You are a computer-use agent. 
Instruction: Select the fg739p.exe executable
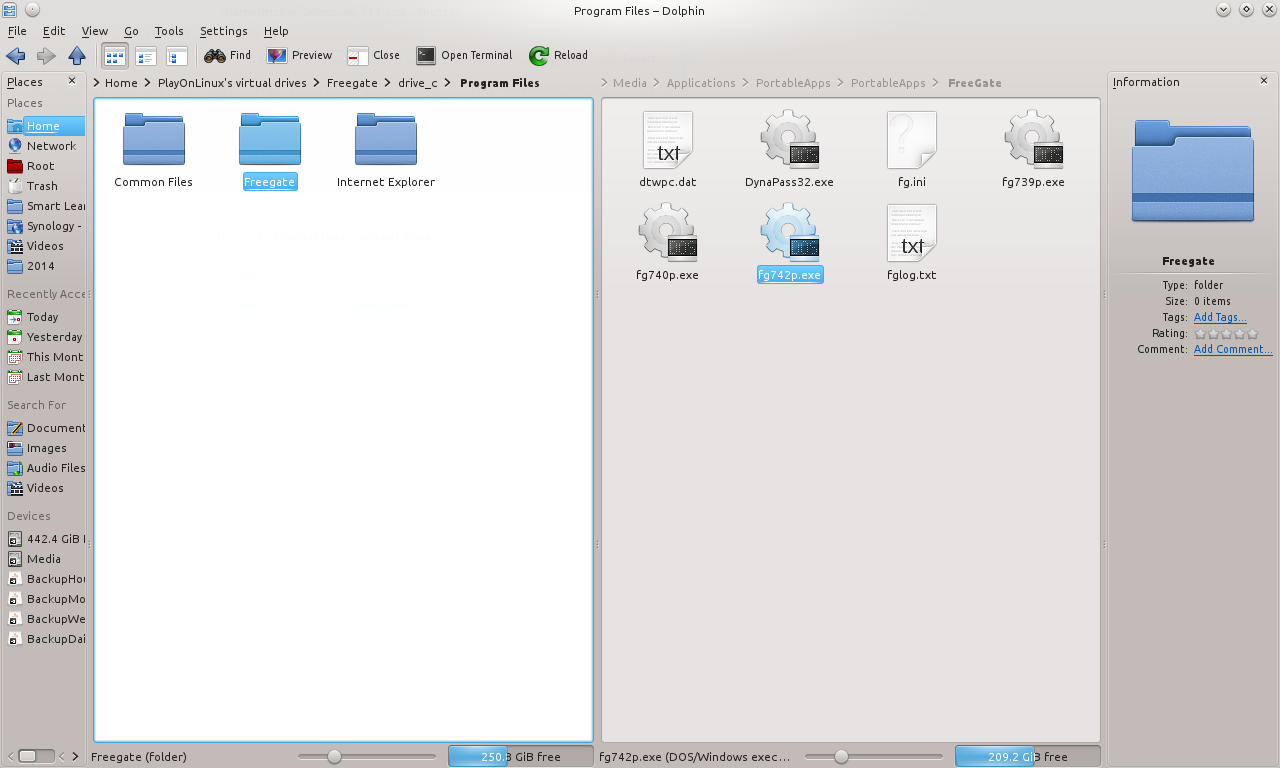pos(1034,150)
